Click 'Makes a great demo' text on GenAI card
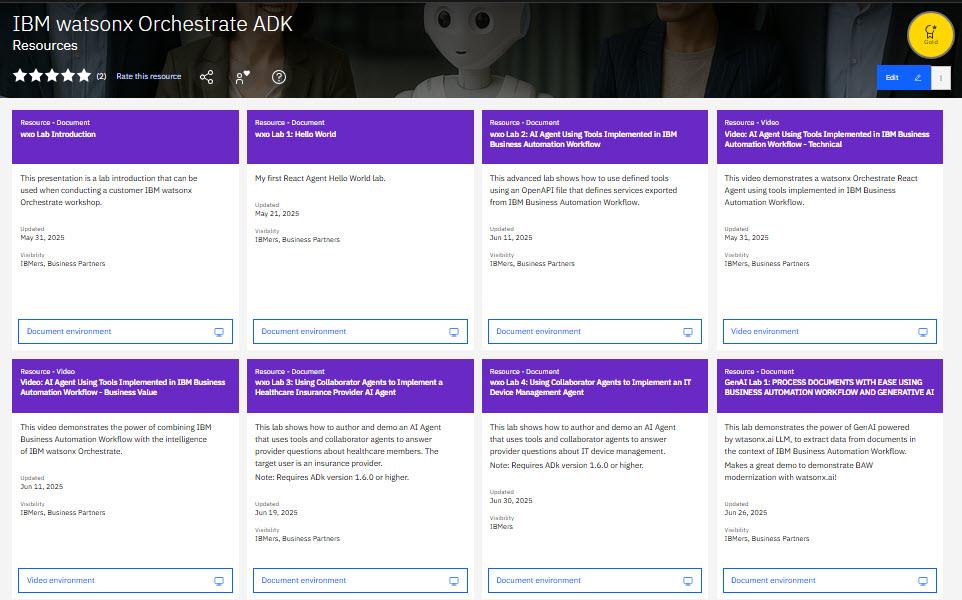The width and height of the screenshot is (962, 600). (x=799, y=471)
